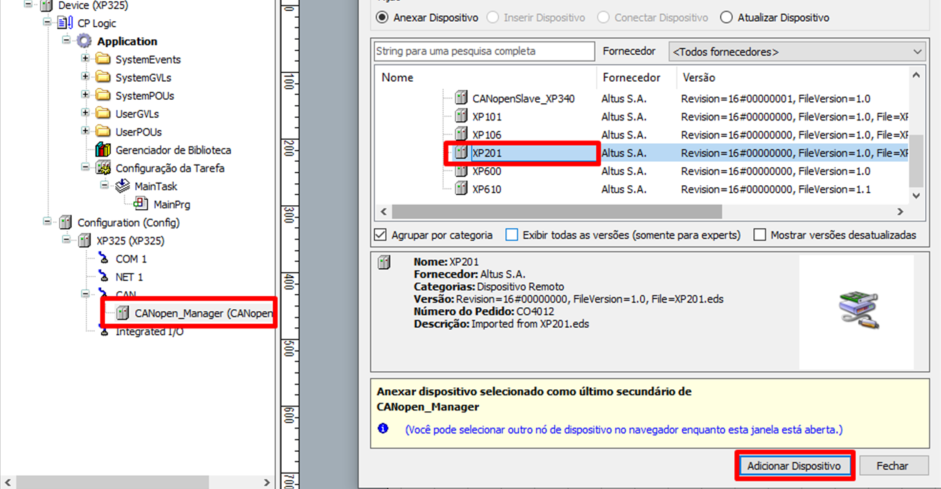Collapse the Configuration (Config) node
Image resolution: width=941 pixels, height=489 pixels.
tap(48, 222)
